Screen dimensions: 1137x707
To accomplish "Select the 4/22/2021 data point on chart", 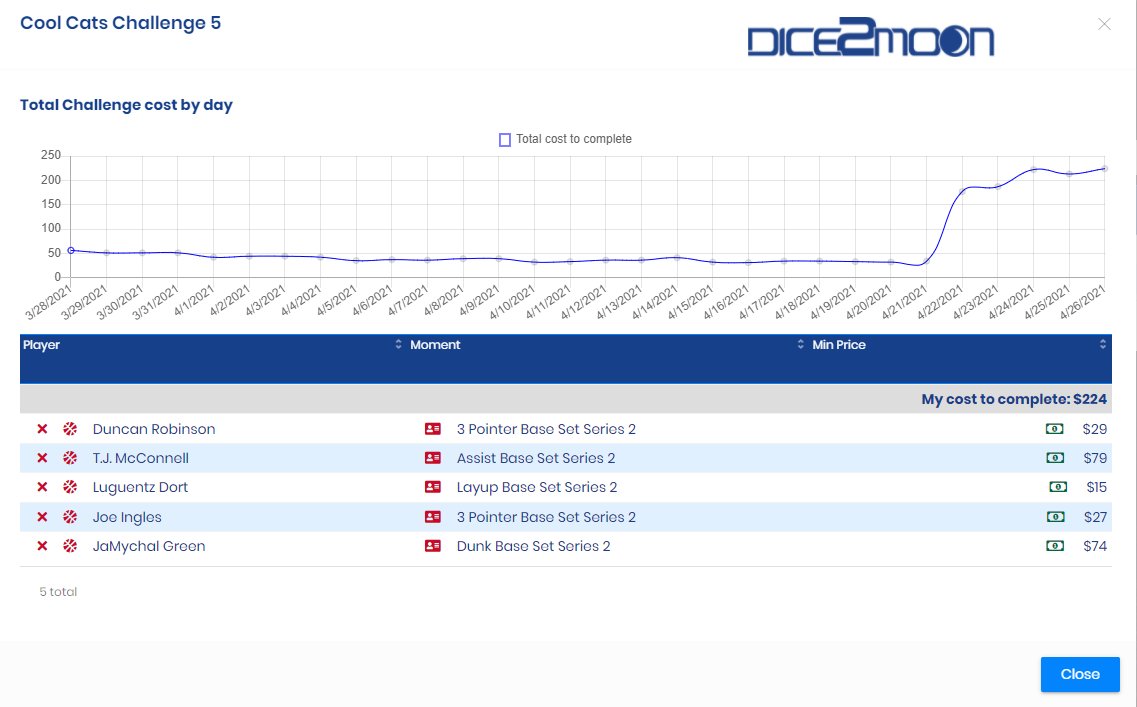I will pos(962,191).
